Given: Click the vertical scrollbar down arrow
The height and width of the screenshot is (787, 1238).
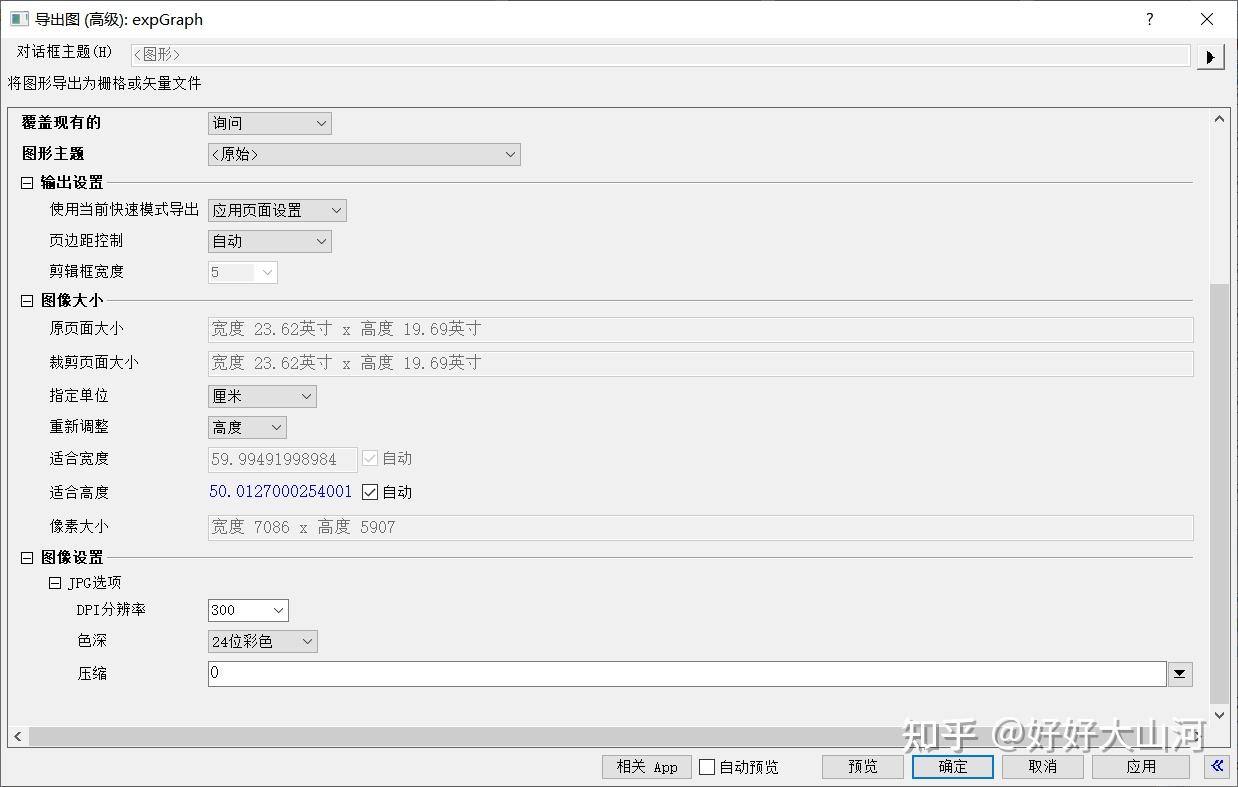Looking at the screenshot, I should click(1219, 715).
